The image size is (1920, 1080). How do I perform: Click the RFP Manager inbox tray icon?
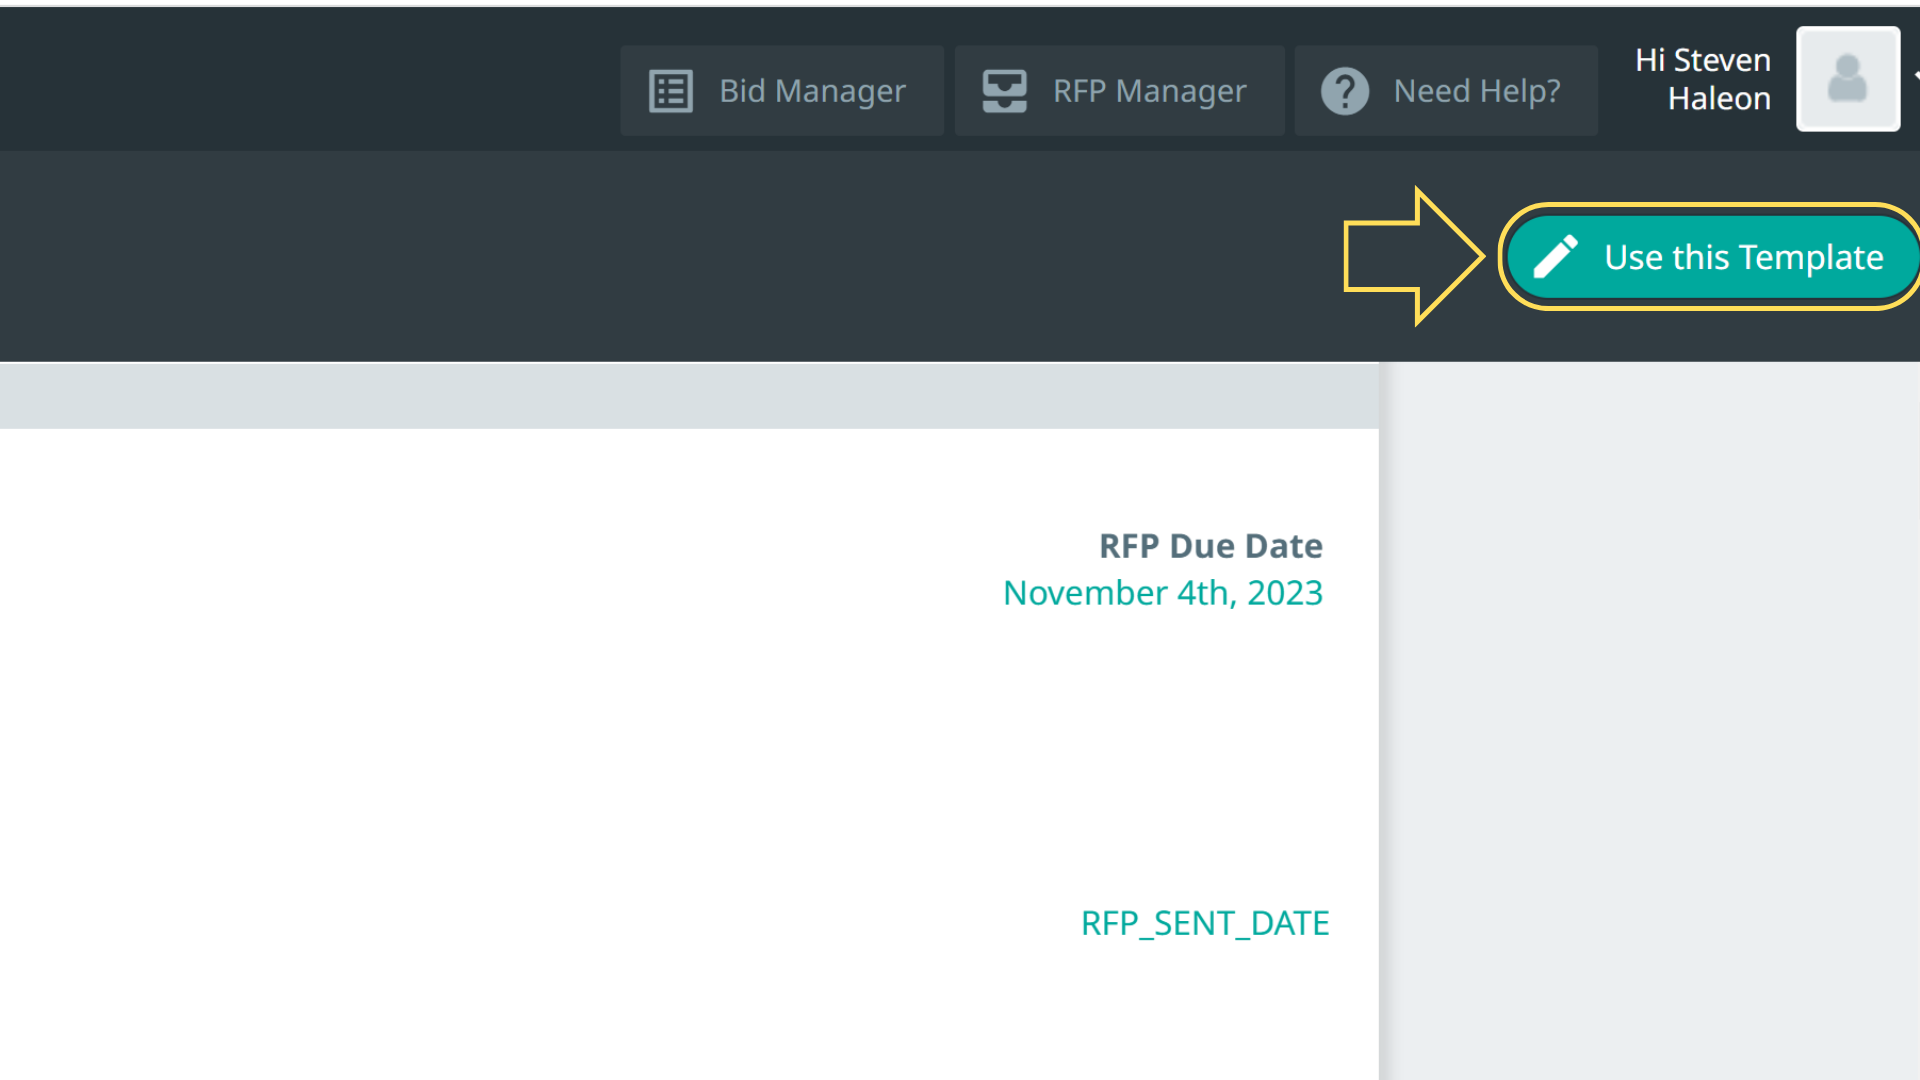[x=1004, y=91]
